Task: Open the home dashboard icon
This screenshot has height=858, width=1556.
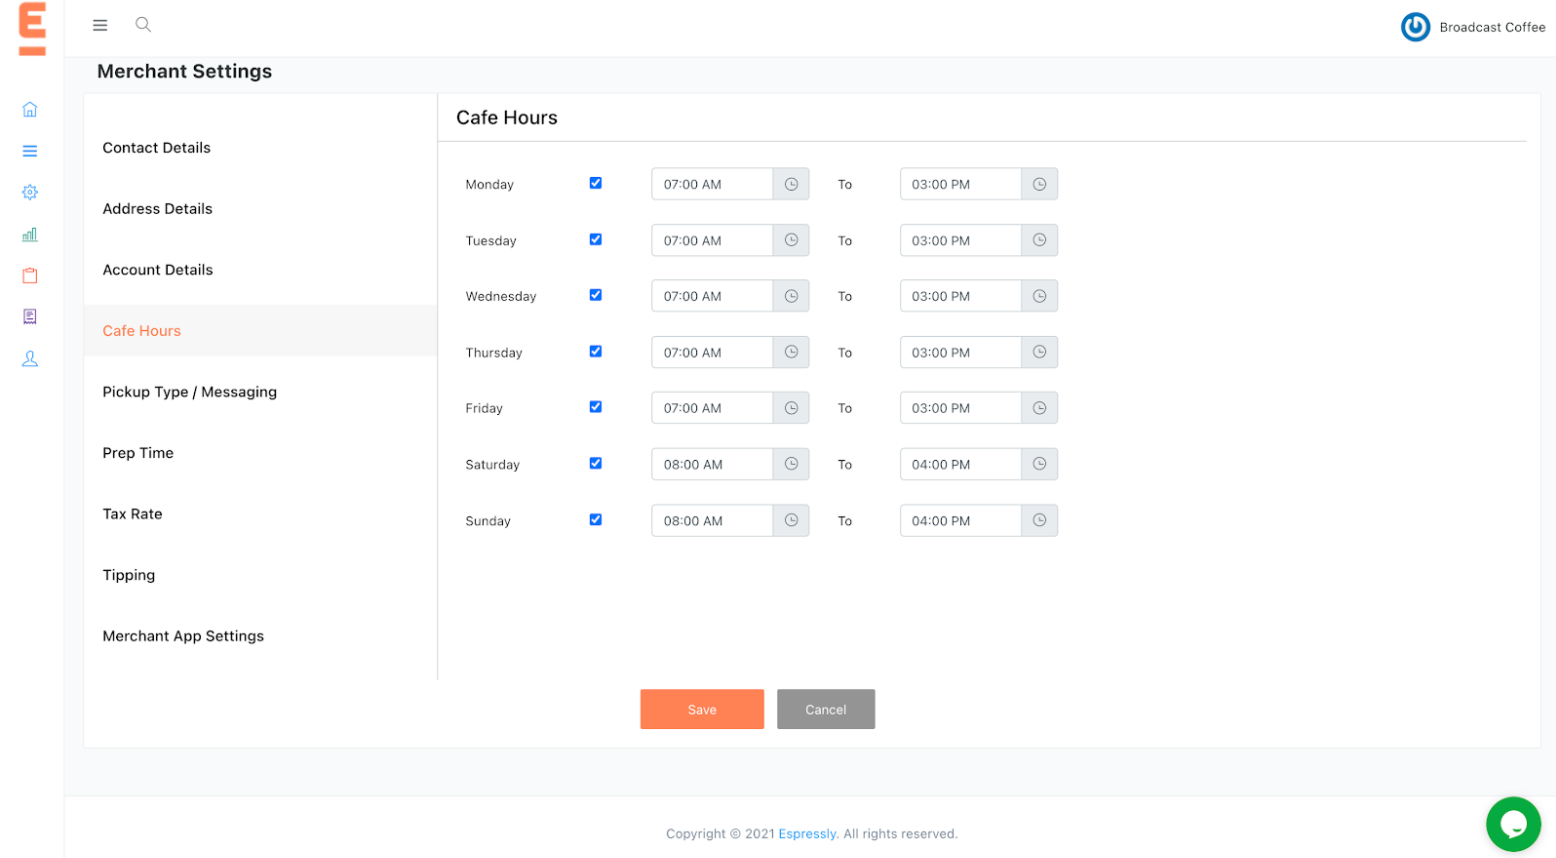Action: (30, 108)
